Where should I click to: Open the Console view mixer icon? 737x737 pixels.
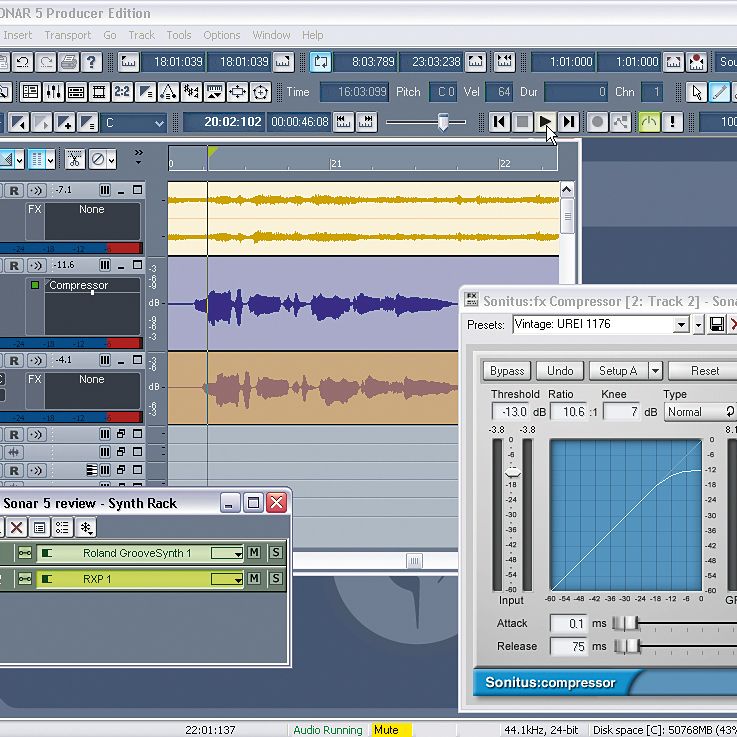click(x=53, y=92)
